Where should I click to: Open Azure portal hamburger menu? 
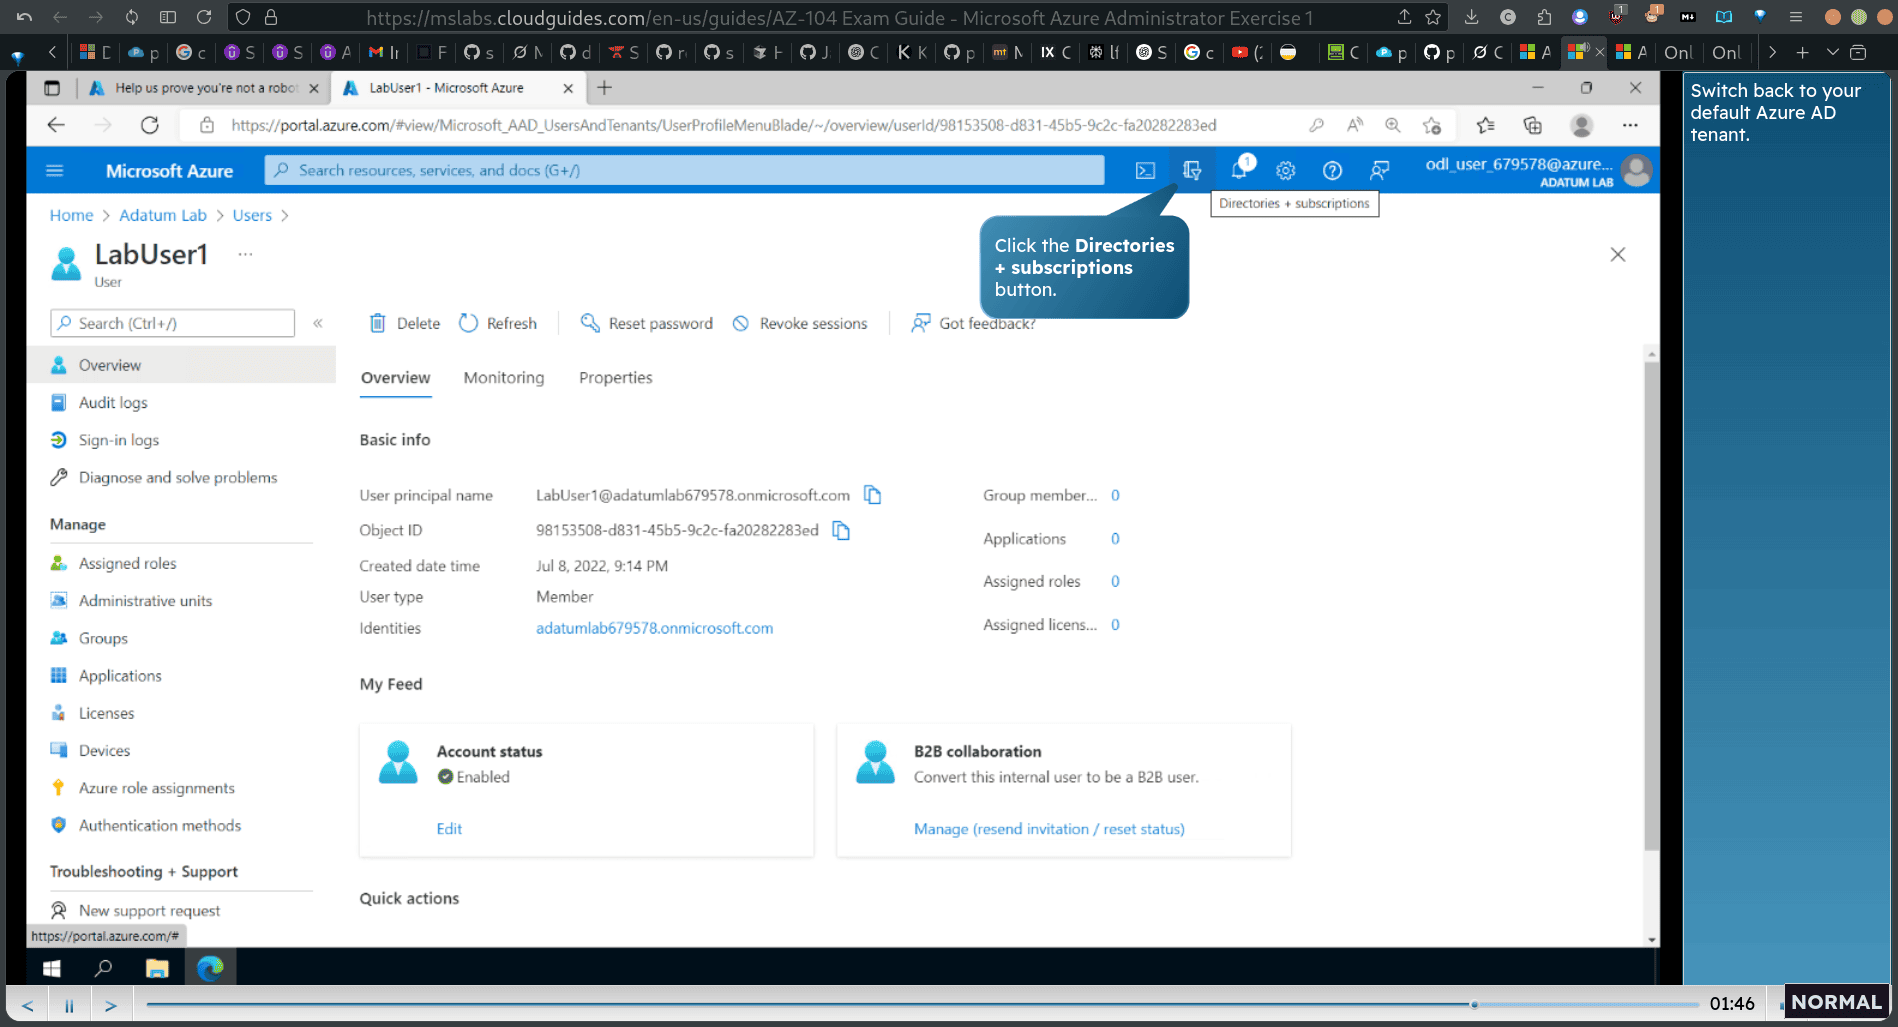(55, 171)
